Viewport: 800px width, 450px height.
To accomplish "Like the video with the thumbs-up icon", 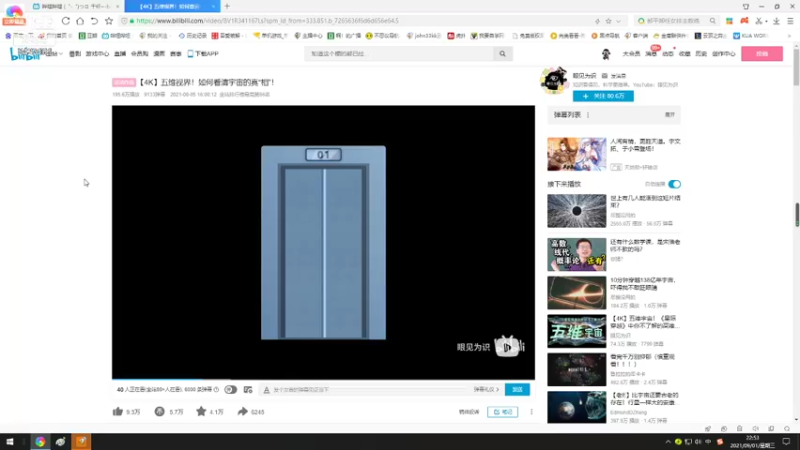I will (118, 411).
